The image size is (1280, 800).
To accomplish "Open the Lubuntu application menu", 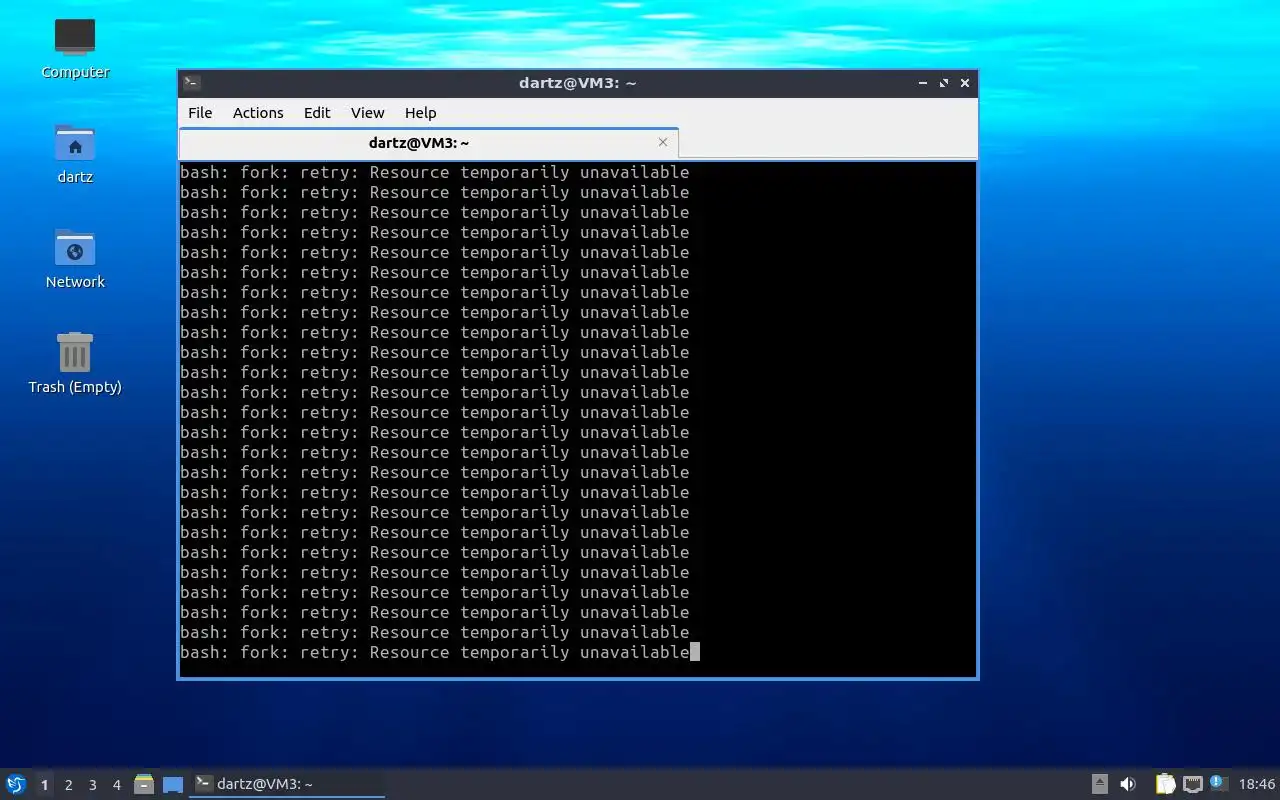I will click(x=16, y=784).
